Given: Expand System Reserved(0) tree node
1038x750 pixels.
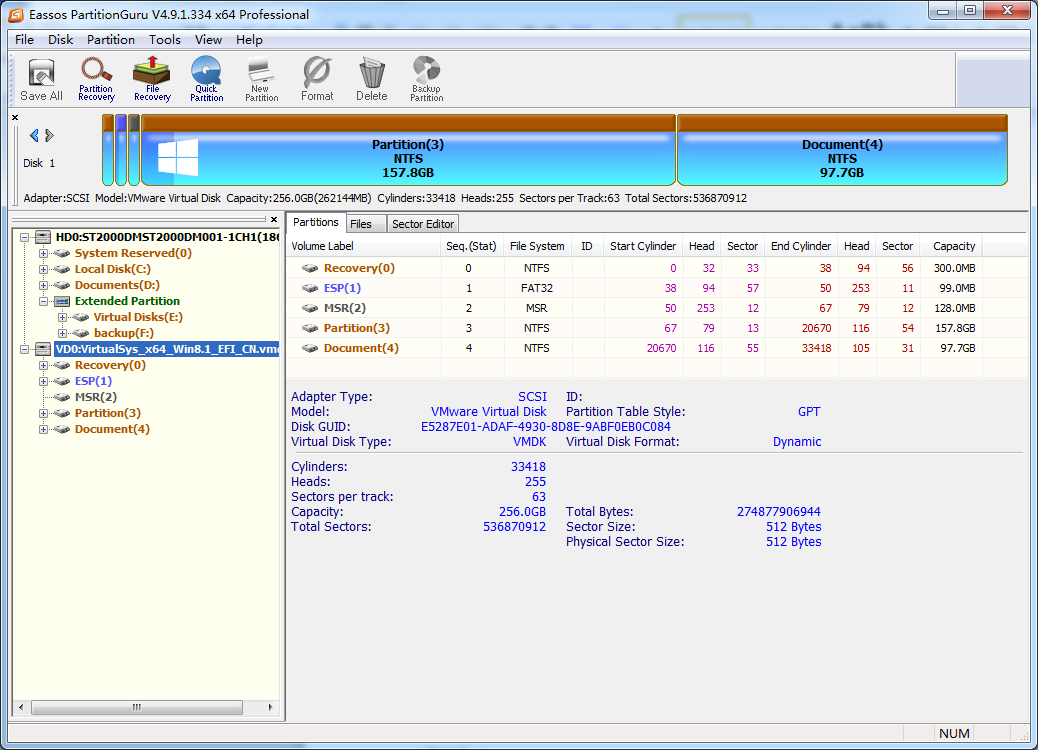Looking at the screenshot, I should (43, 253).
